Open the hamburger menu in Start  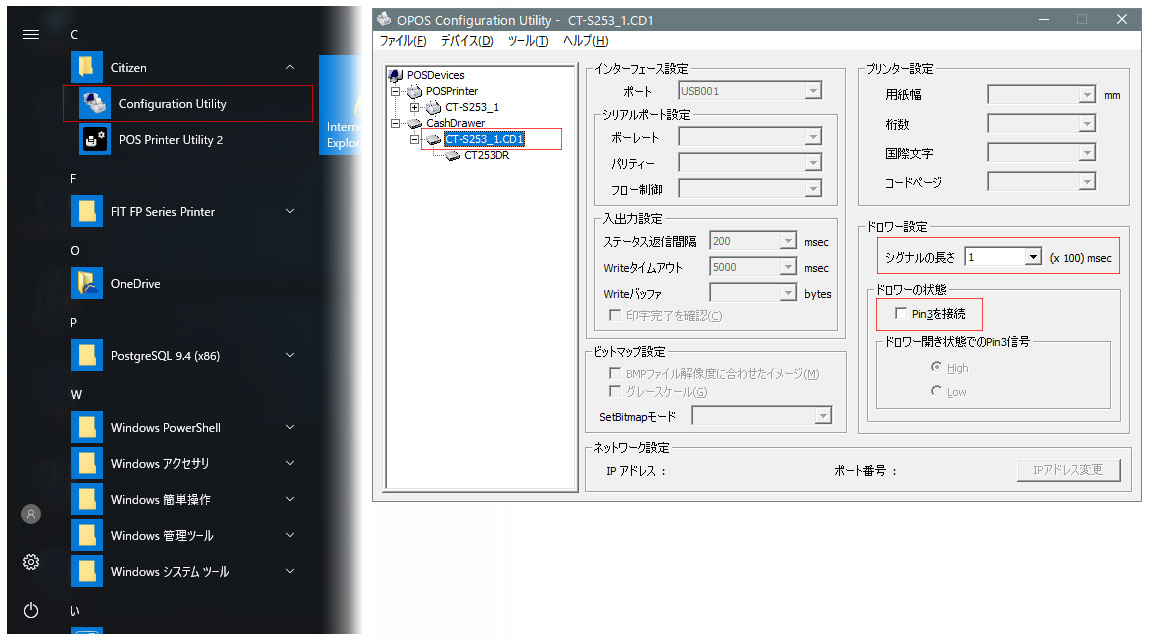tap(31, 34)
